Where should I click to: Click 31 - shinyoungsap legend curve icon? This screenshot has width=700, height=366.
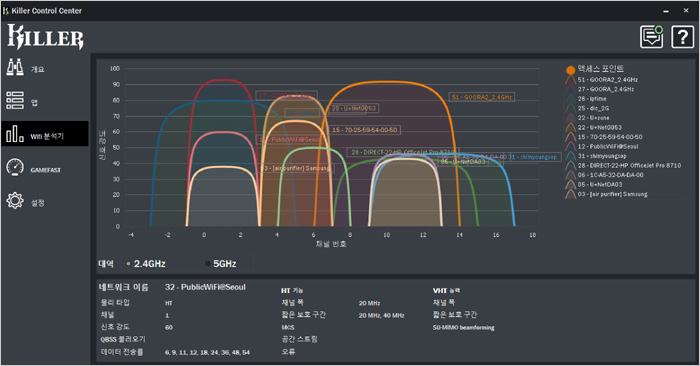(570, 156)
